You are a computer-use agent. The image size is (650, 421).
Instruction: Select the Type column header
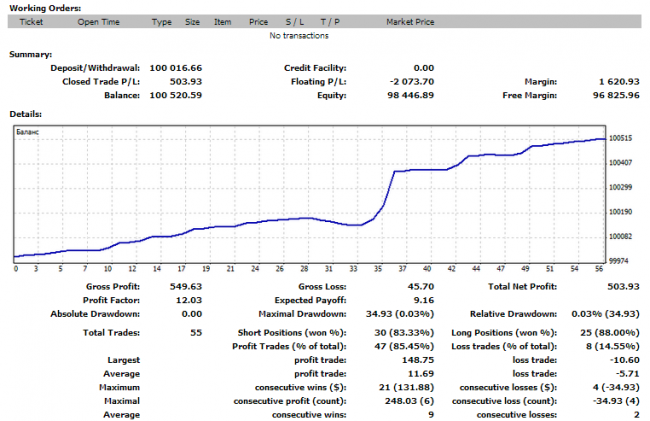pyautogui.click(x=162, y=21)
